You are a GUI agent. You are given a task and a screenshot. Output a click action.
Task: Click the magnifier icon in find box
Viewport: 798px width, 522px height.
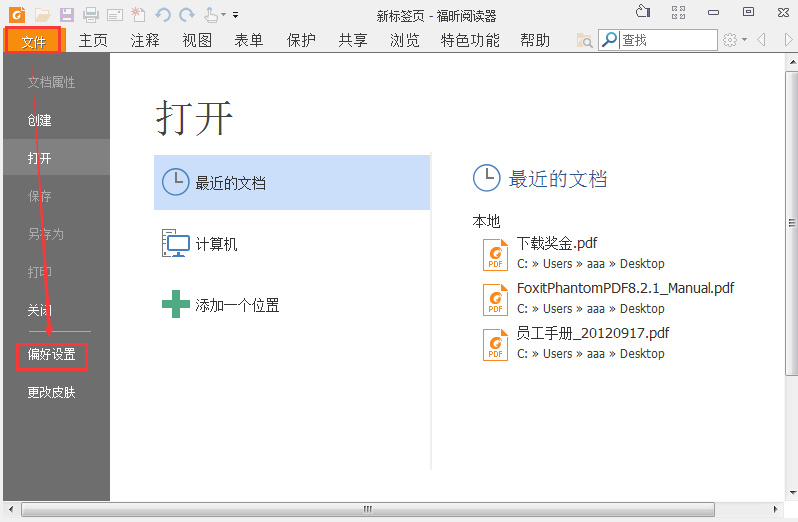point(609,39)
